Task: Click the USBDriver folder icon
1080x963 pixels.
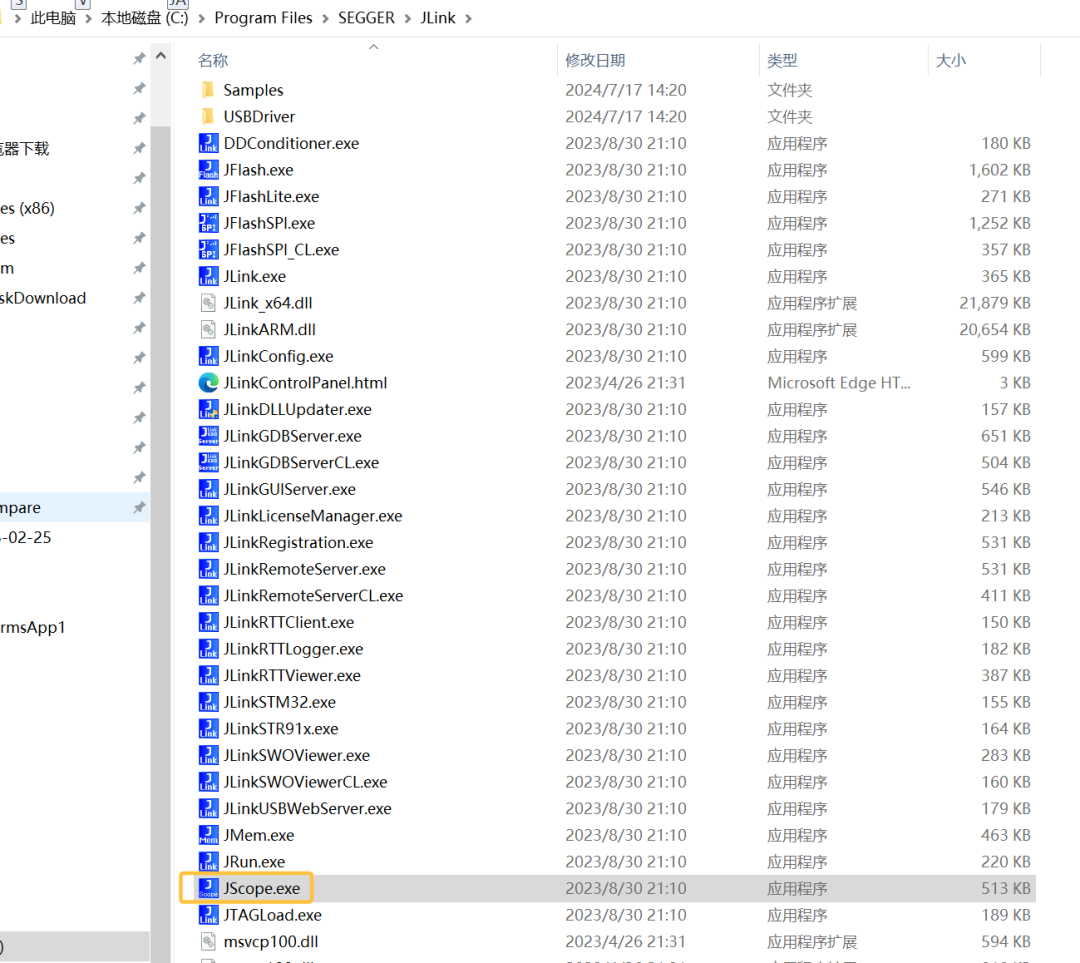Action: tap(208, 116)
